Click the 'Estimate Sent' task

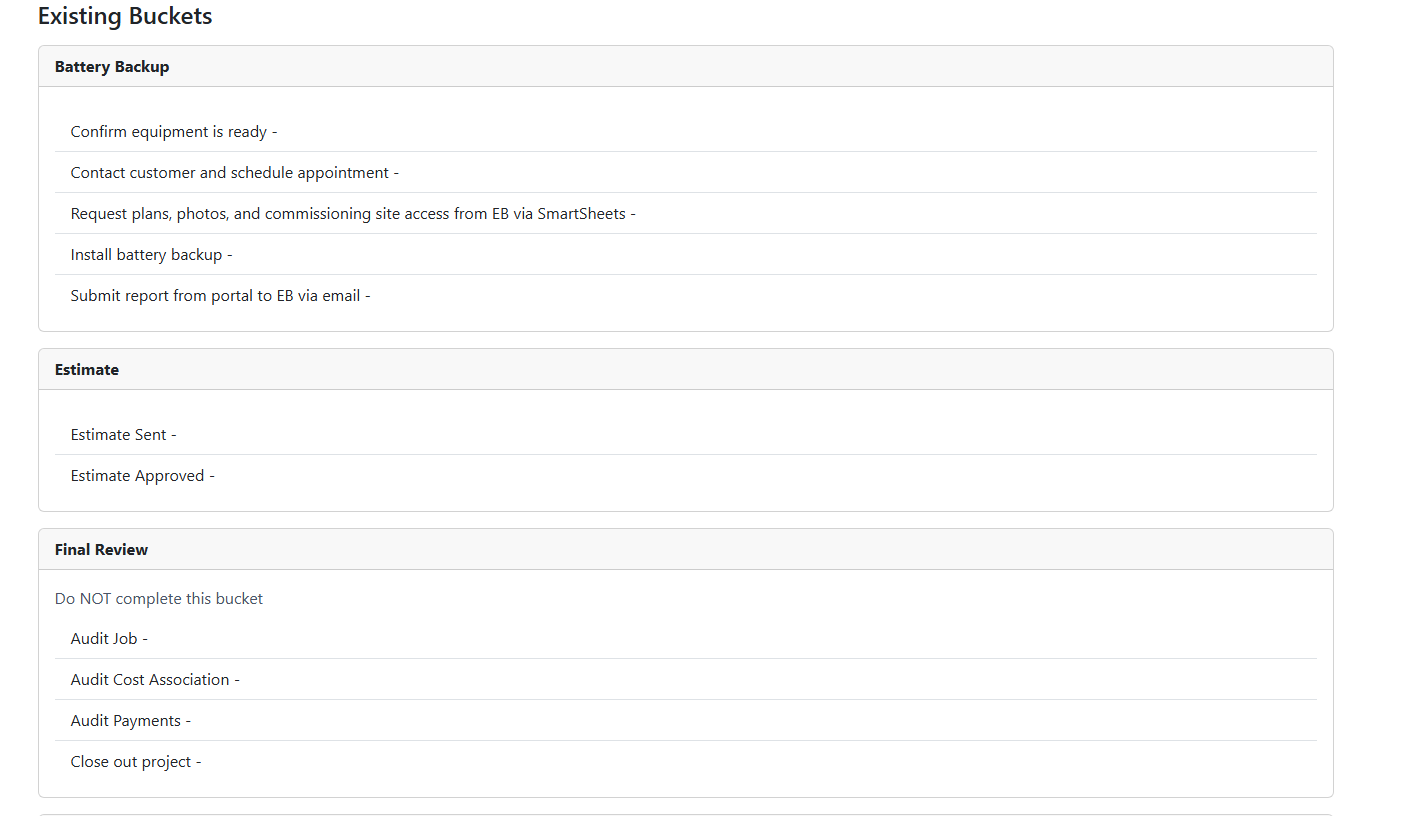[119, 435]
